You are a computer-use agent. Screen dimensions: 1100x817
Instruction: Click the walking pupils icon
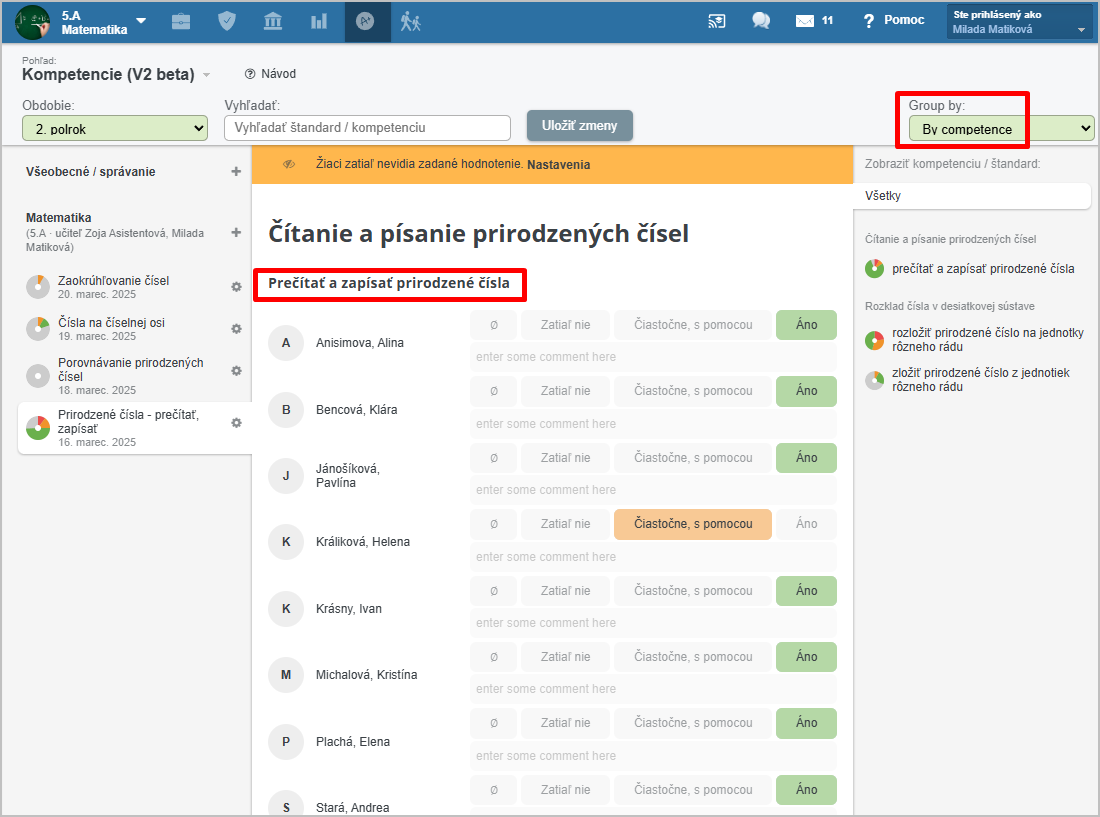(411, 21)
